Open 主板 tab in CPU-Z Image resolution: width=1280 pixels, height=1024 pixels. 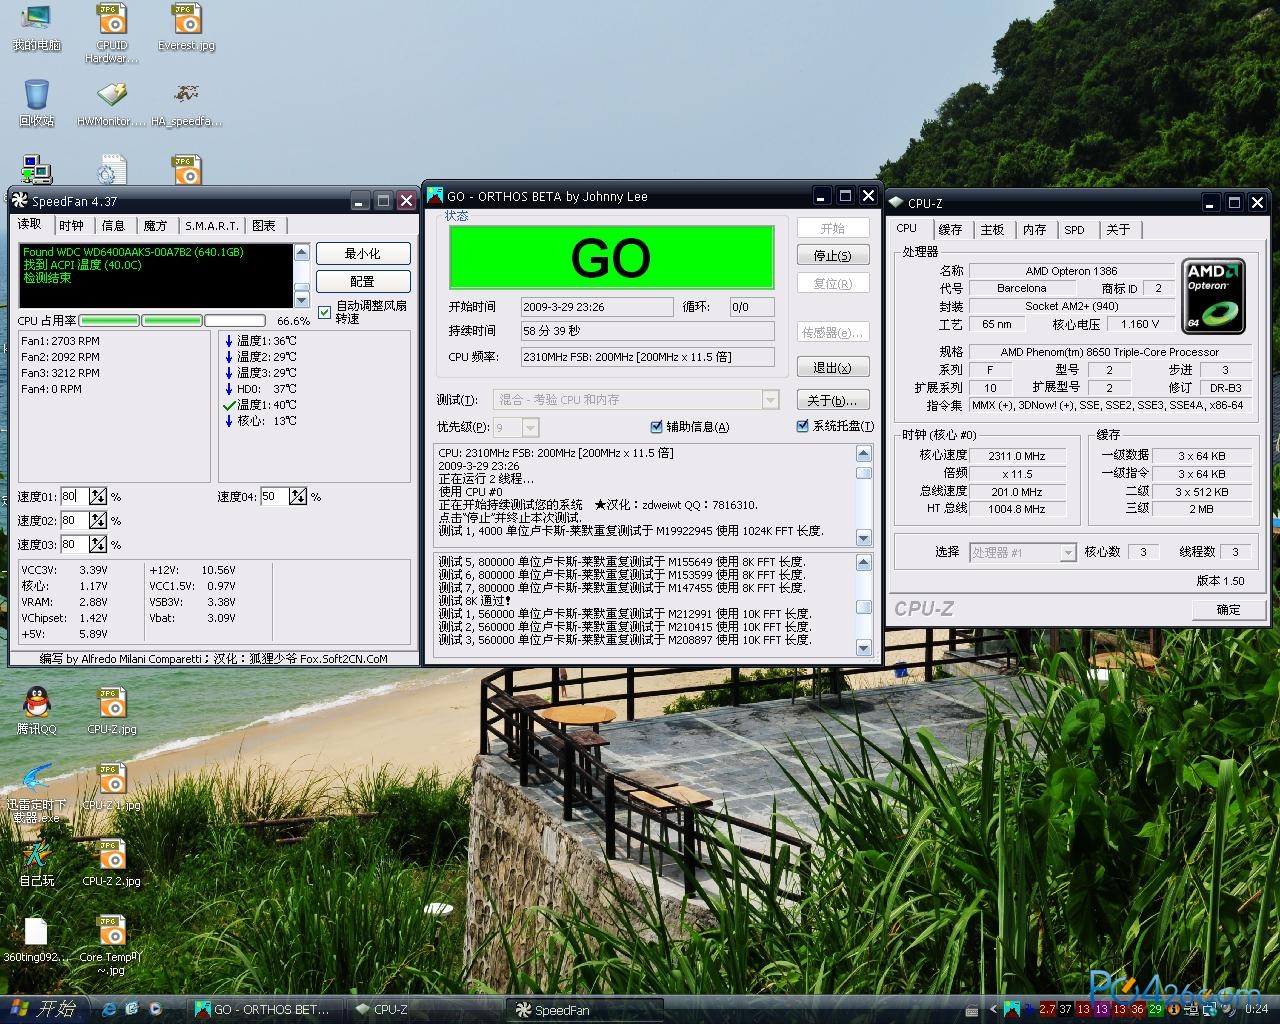[992, 230]
